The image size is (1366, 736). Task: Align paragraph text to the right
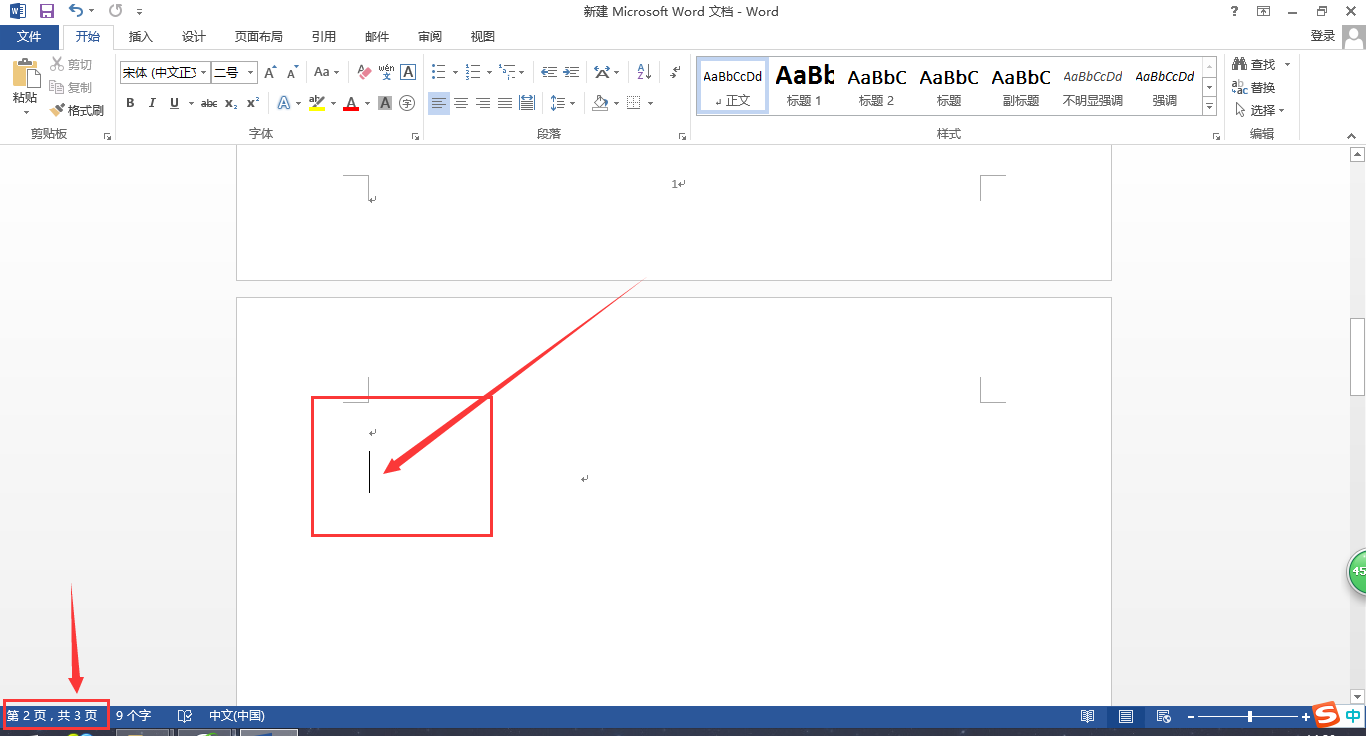(x=483, y=103)
